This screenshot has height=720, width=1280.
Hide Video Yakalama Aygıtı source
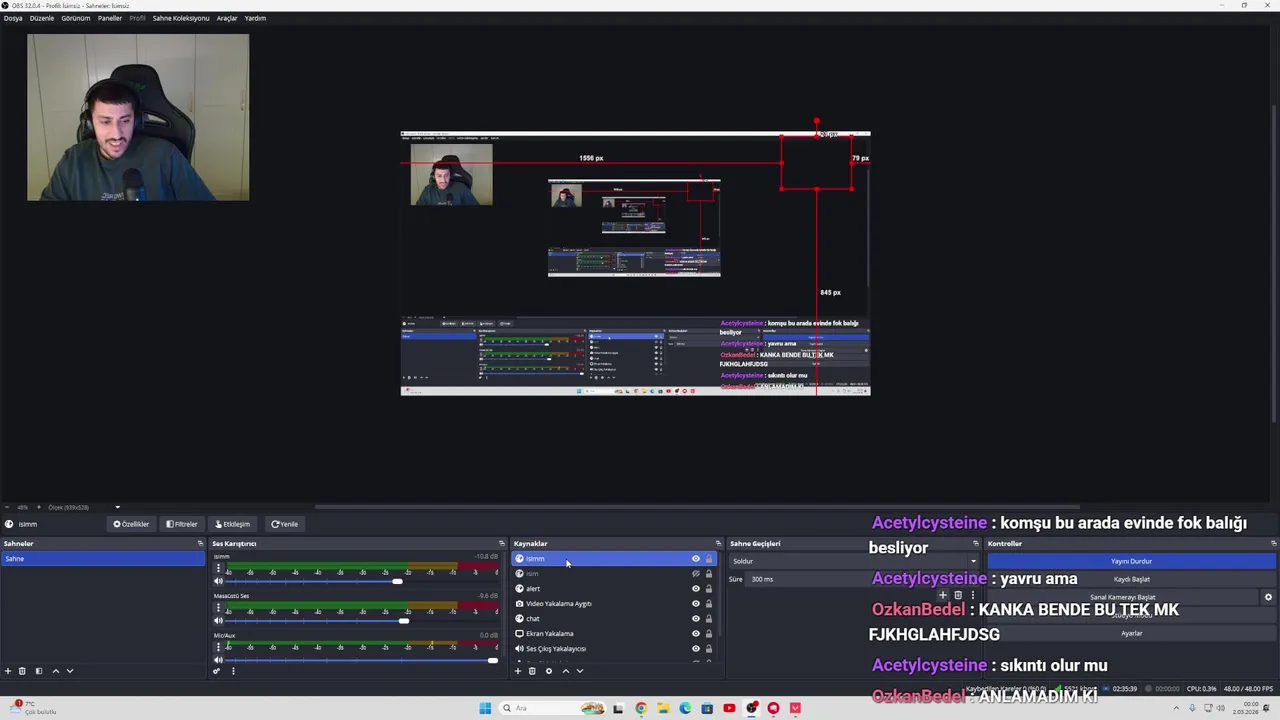tap(696, 604)
